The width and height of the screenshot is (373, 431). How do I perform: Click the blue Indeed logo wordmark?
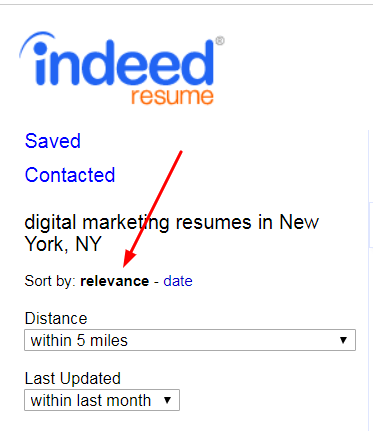124,62
